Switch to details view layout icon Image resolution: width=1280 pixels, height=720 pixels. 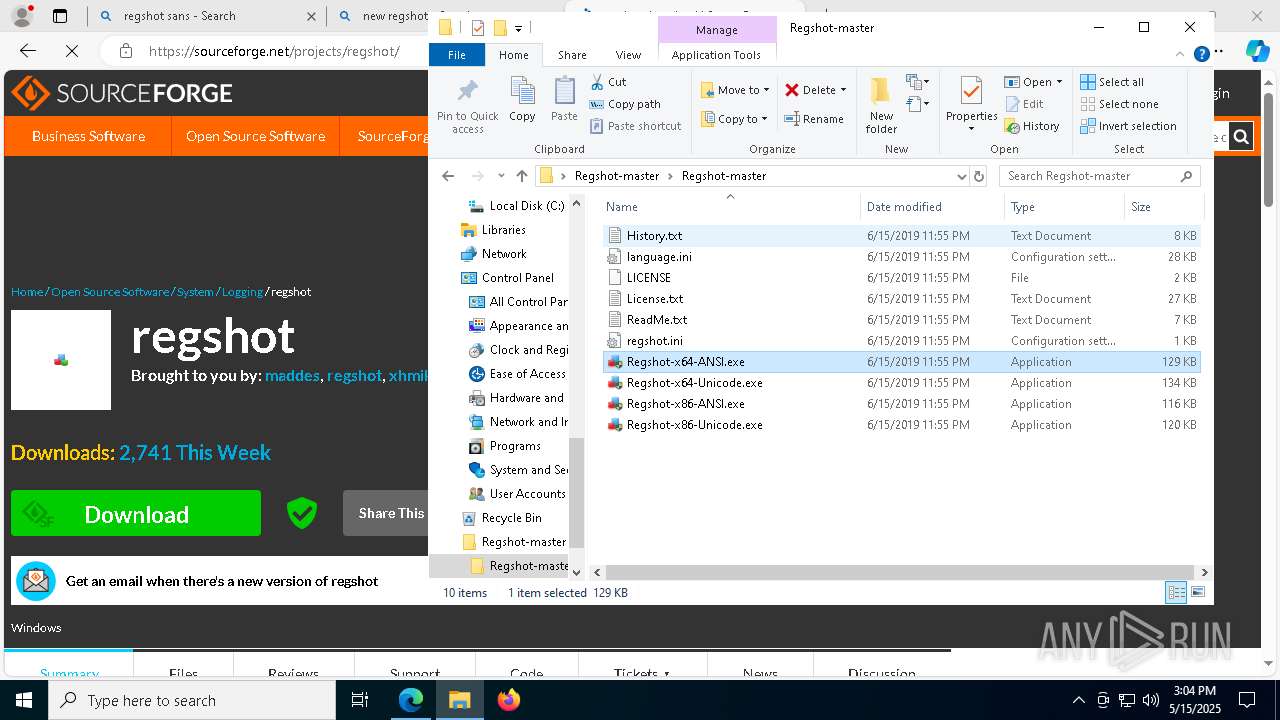click(1176, 593)
